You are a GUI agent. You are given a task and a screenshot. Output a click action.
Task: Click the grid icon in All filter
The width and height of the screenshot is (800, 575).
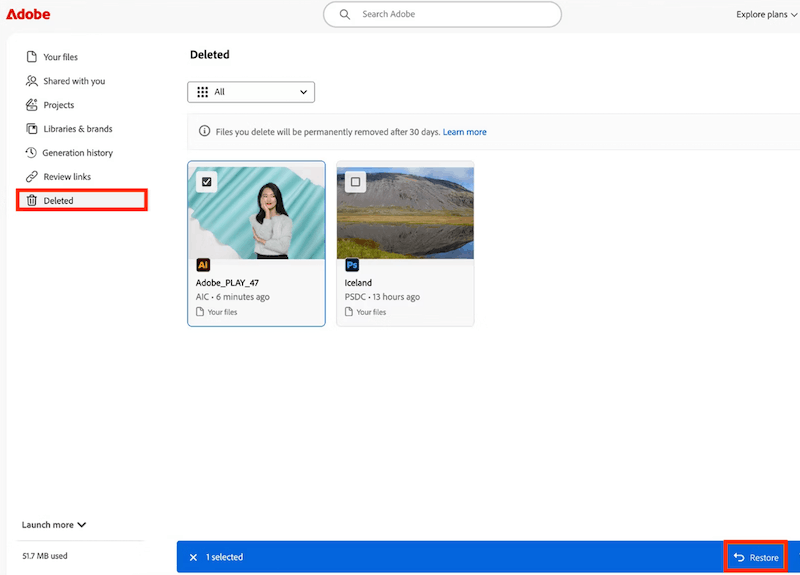(203, 92)
